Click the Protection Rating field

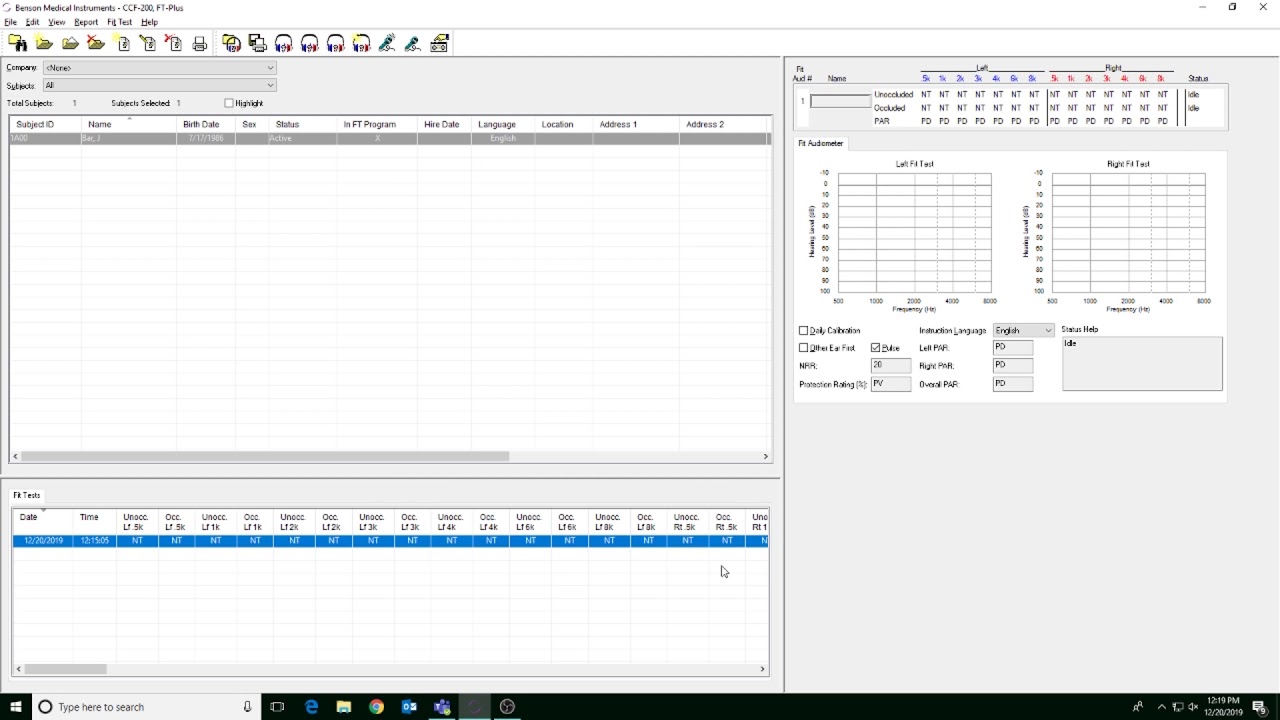890,384
